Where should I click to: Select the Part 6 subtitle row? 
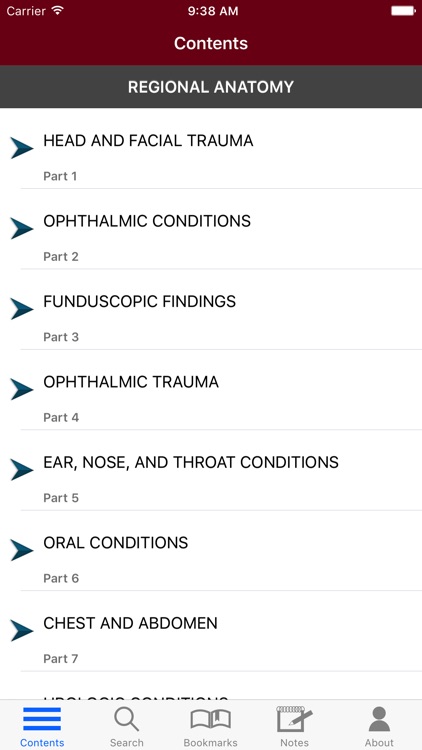click(61, 578)
